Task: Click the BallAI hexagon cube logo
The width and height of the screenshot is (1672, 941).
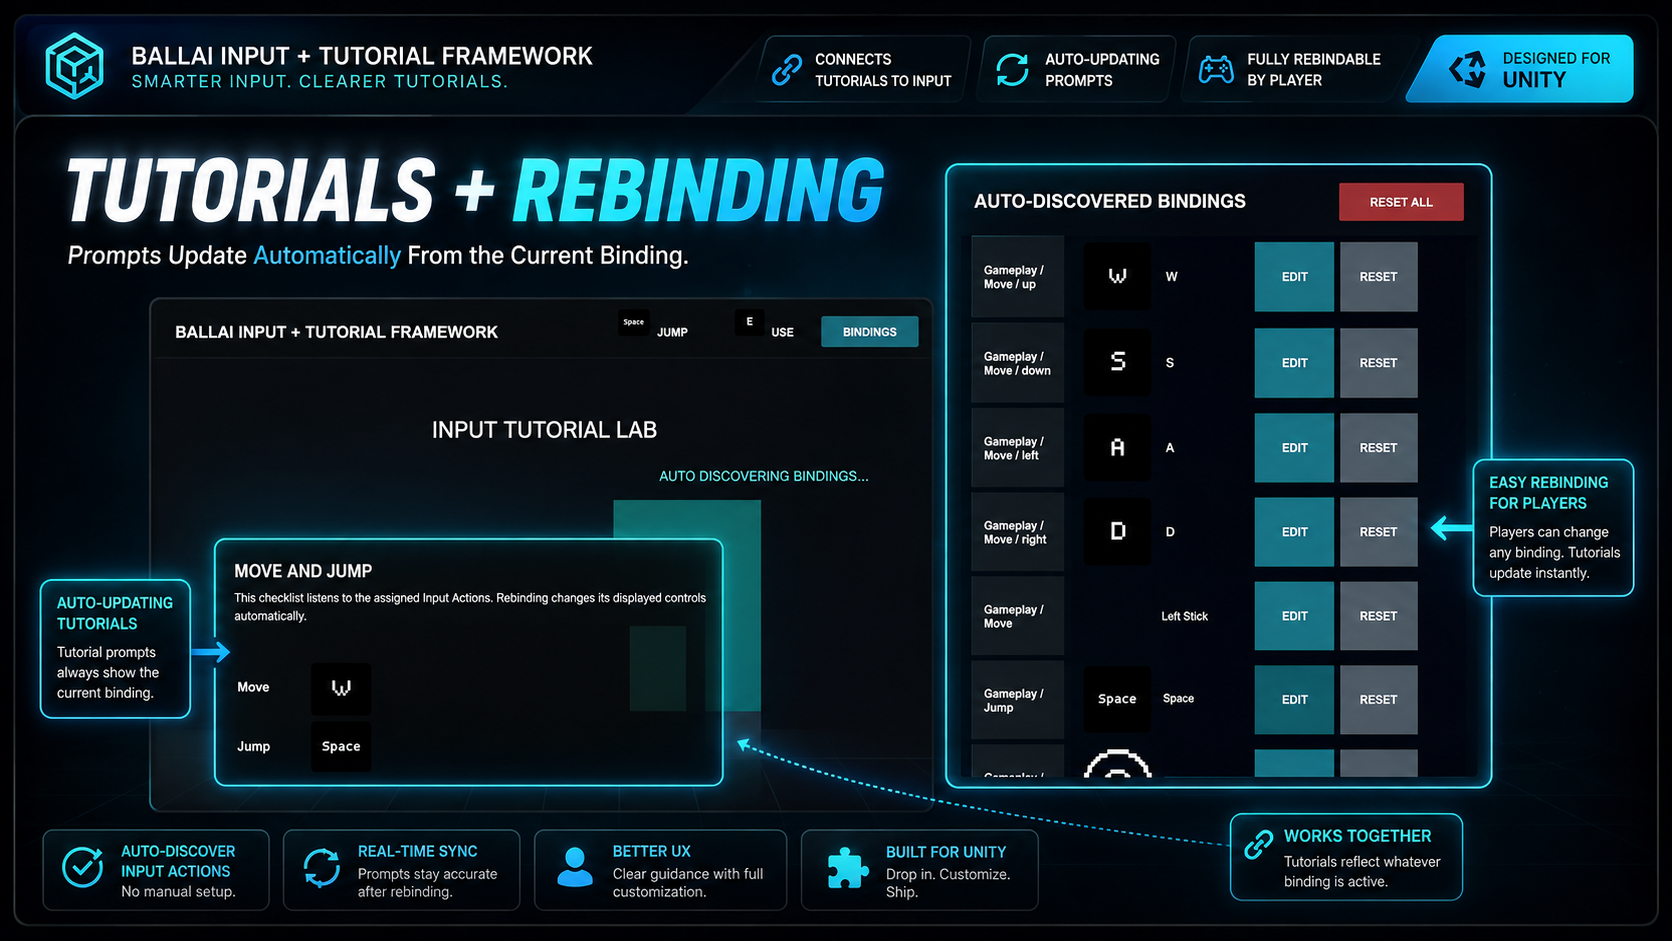Action: coord(75,66)
